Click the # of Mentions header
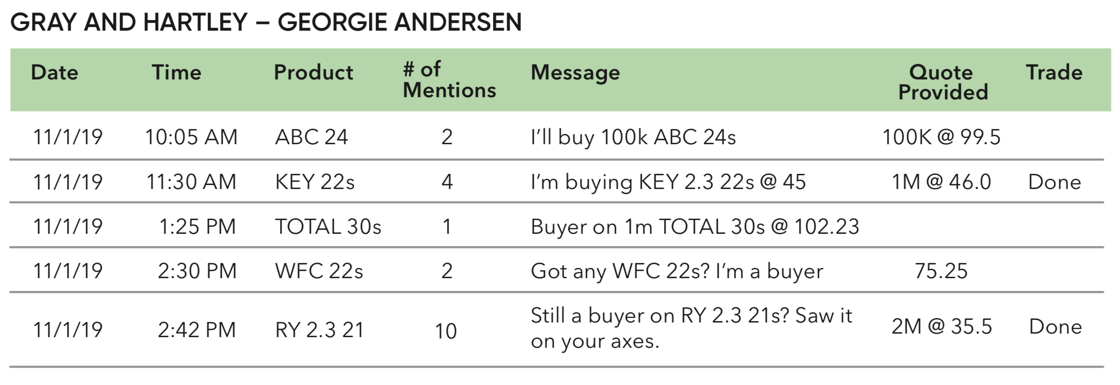Screen dimensions: 1120x385 click(449, 80)
